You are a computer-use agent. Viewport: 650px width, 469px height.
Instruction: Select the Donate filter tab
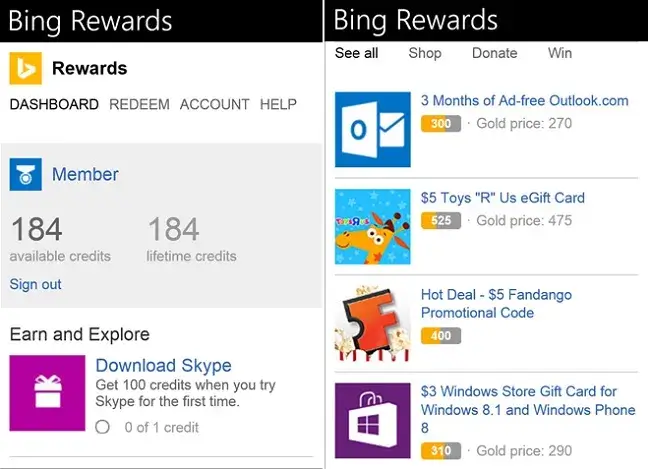(x=495, y=53)
